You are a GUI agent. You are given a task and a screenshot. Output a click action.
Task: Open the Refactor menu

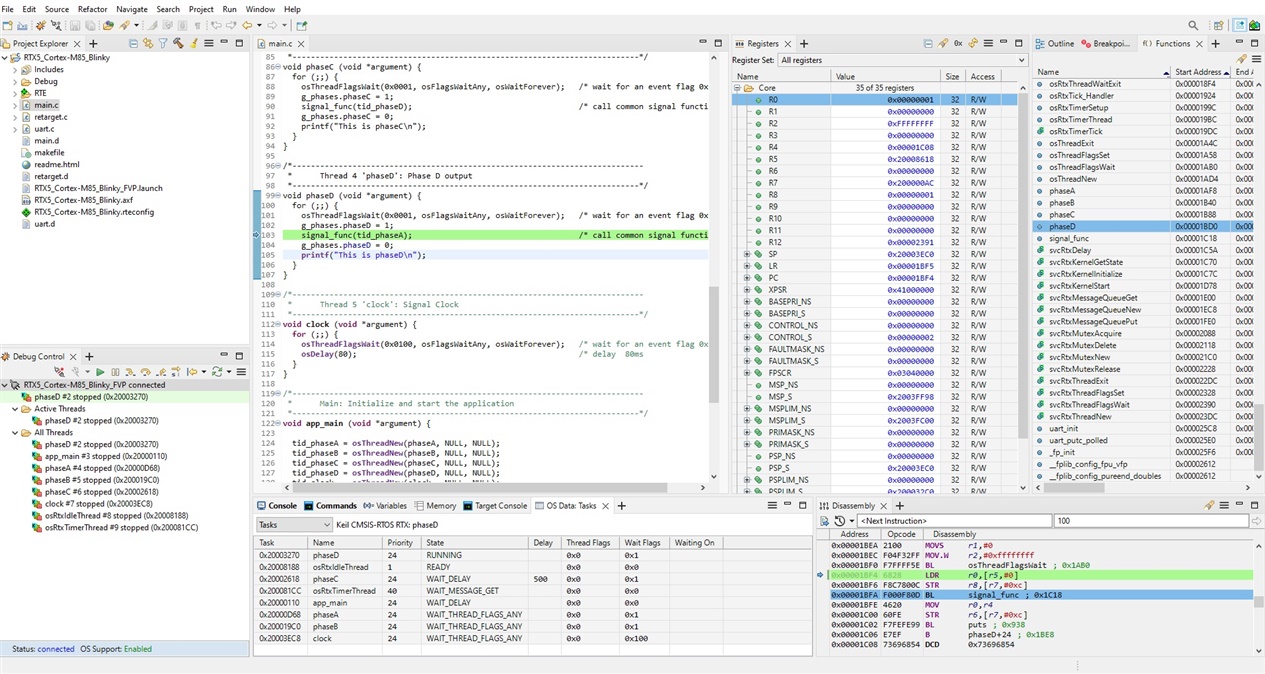click(x=92, y=8)
